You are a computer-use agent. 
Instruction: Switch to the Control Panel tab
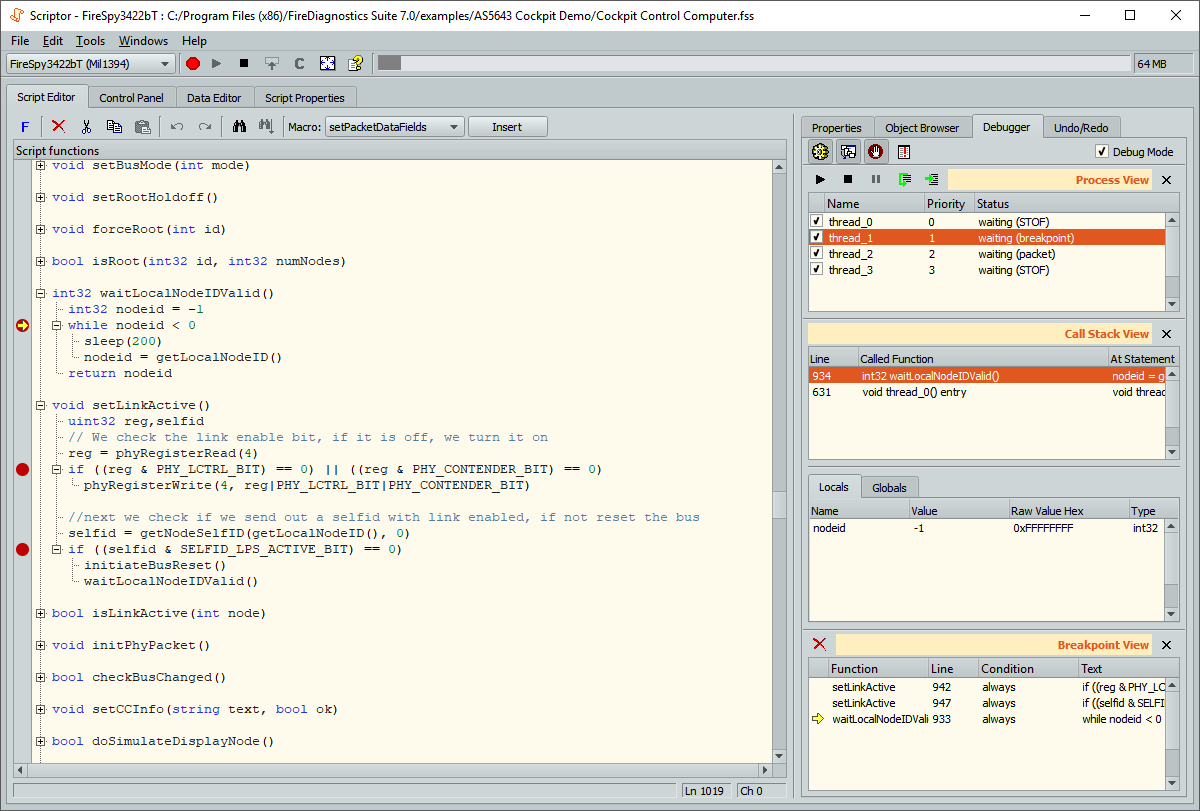click(x=131, y=98)
